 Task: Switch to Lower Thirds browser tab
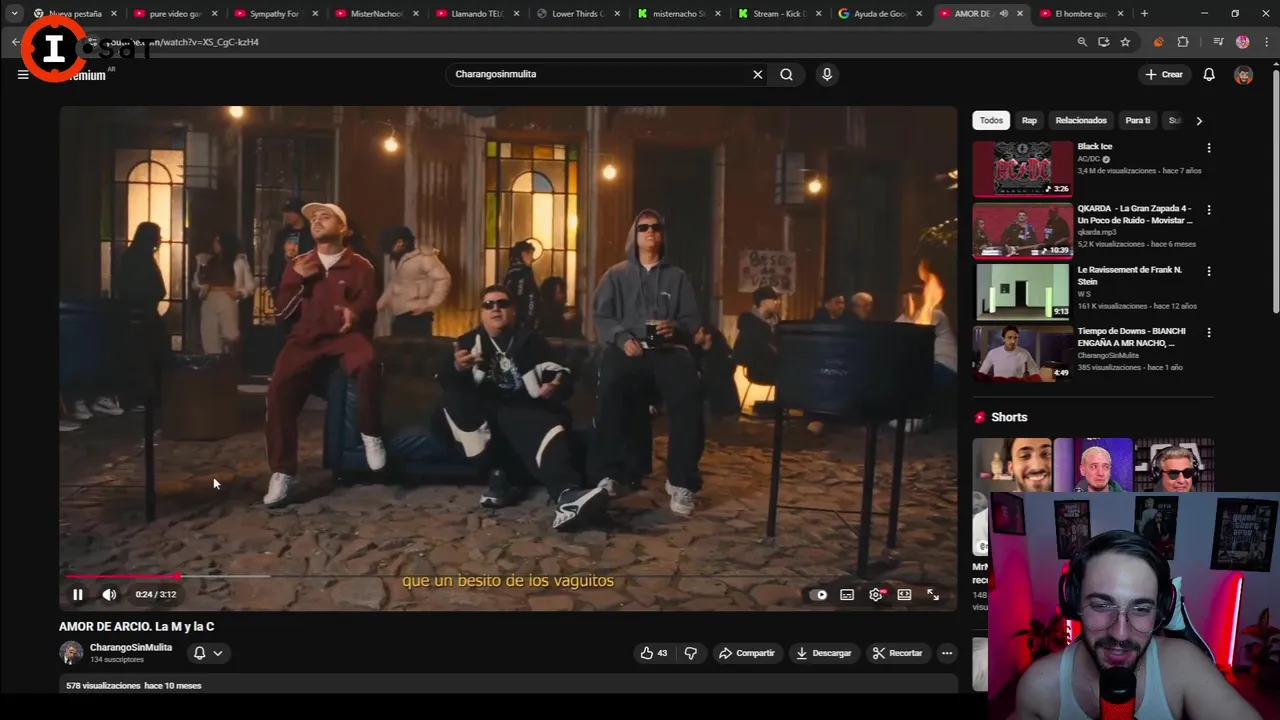click(x=575, y=14)
